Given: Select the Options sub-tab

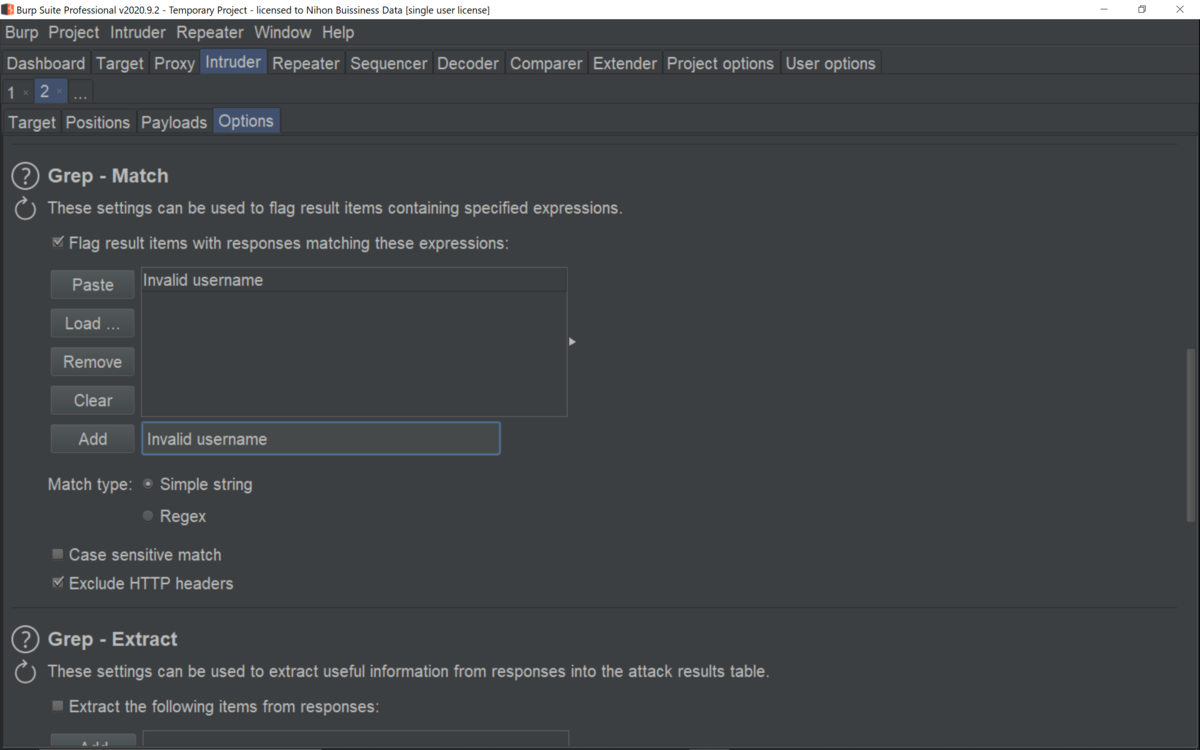Looking at the screenshot, I should click(x=246, y=121).
